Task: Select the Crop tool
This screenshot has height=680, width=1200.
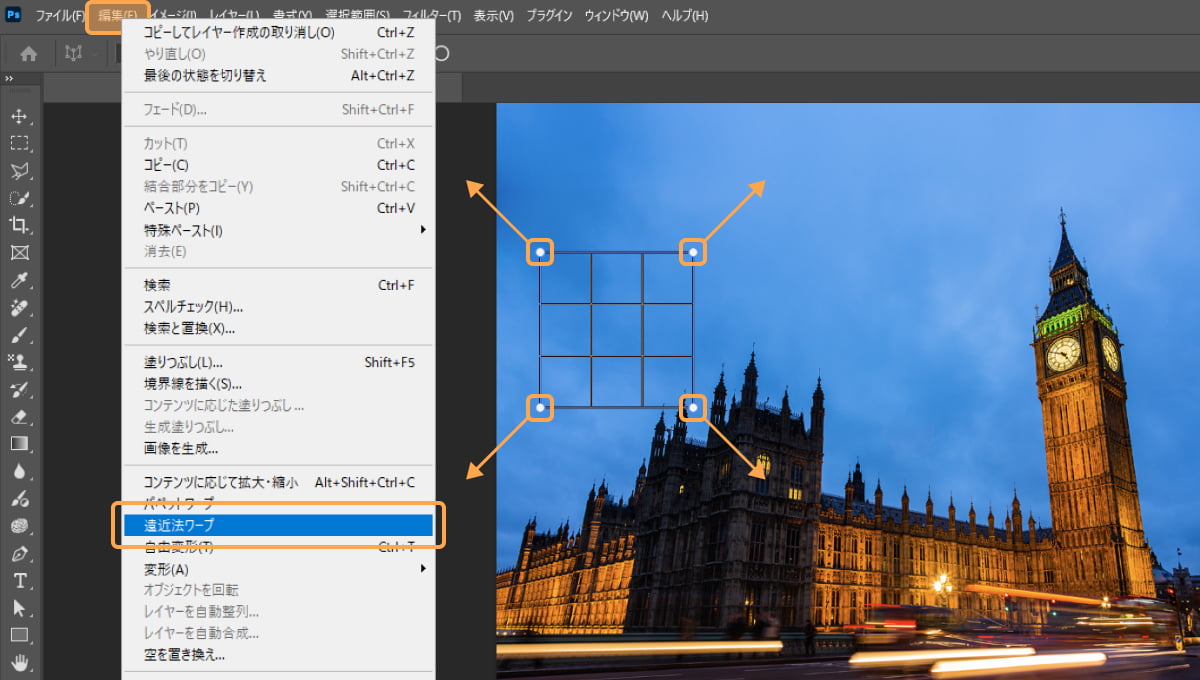Action: point(19,225)
